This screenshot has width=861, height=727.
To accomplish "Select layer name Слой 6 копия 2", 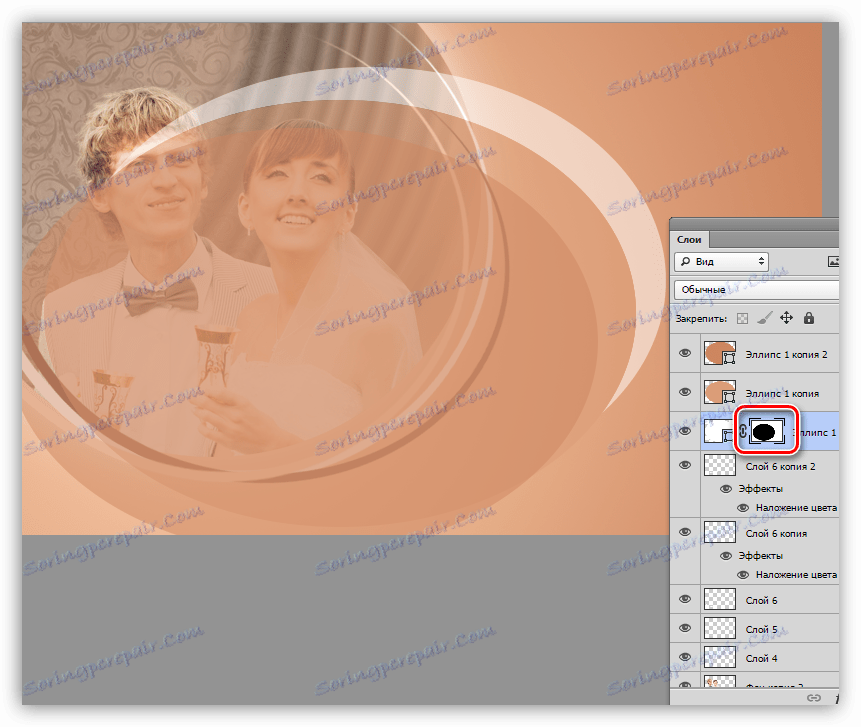I will (x=780, y=467).
